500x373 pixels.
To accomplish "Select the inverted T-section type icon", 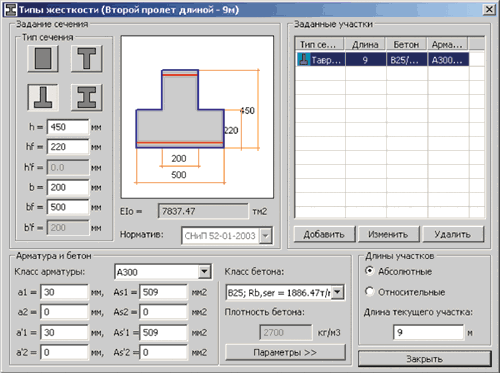I will click(43, 97).
